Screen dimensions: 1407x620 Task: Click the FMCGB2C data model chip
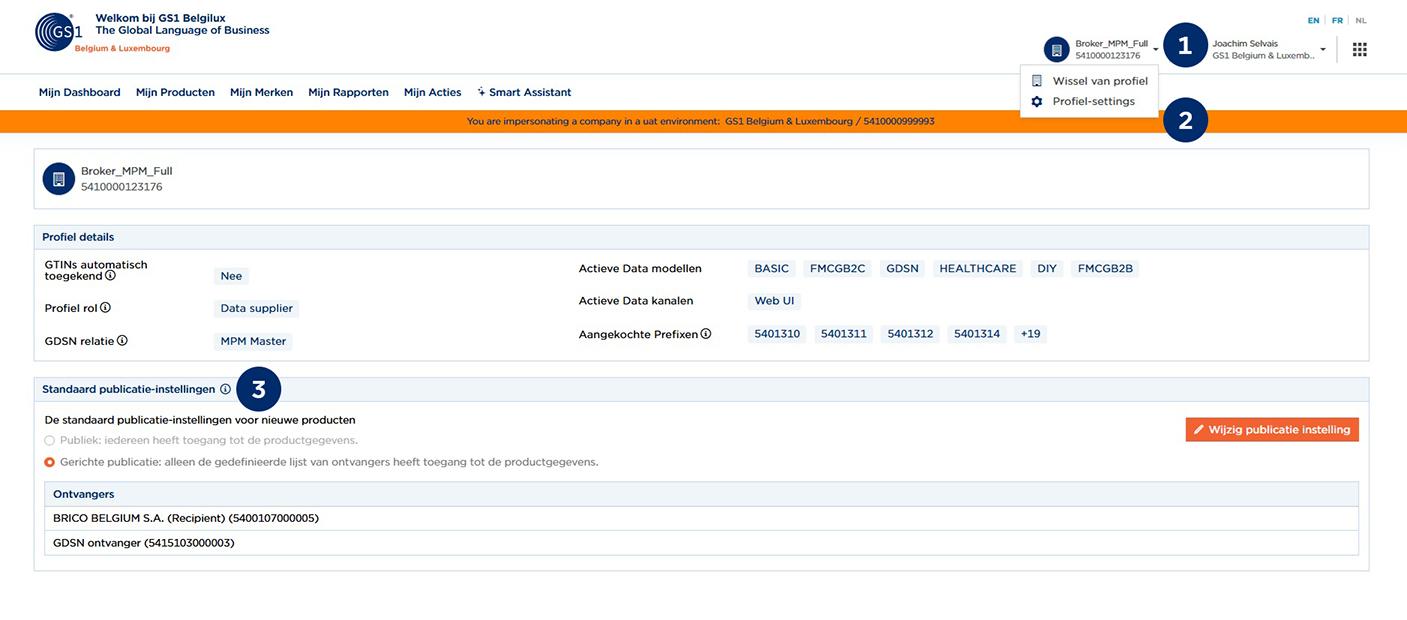pos(838,269)
